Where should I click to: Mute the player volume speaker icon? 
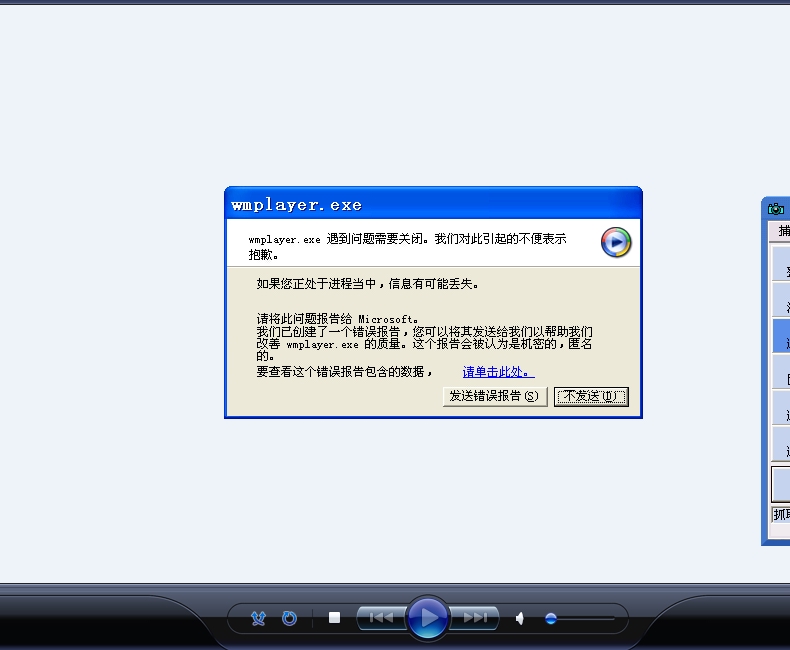click(520, 618)
